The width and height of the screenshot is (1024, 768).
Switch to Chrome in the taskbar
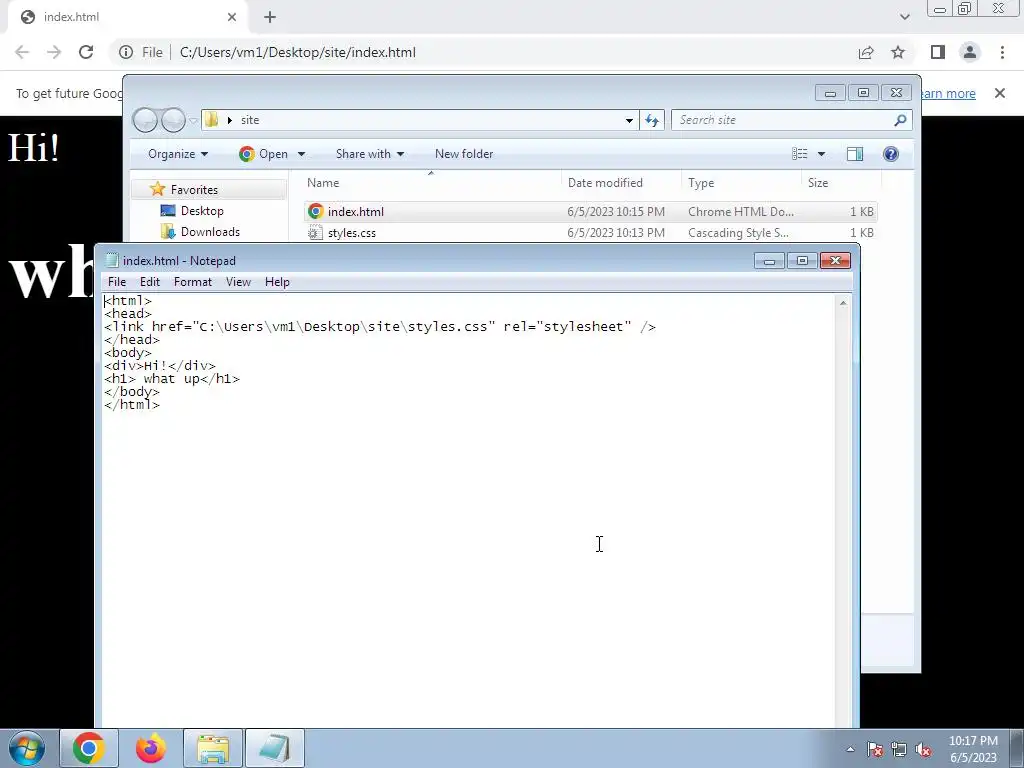89,748
